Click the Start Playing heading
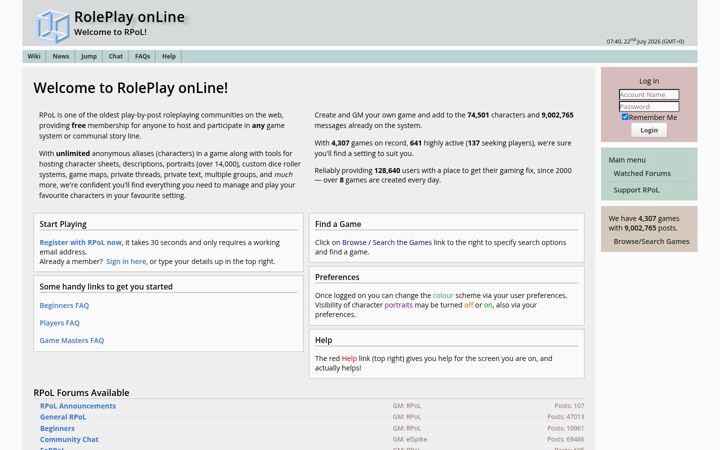This screenshot has height=450, width=720. tap(63, 224)
